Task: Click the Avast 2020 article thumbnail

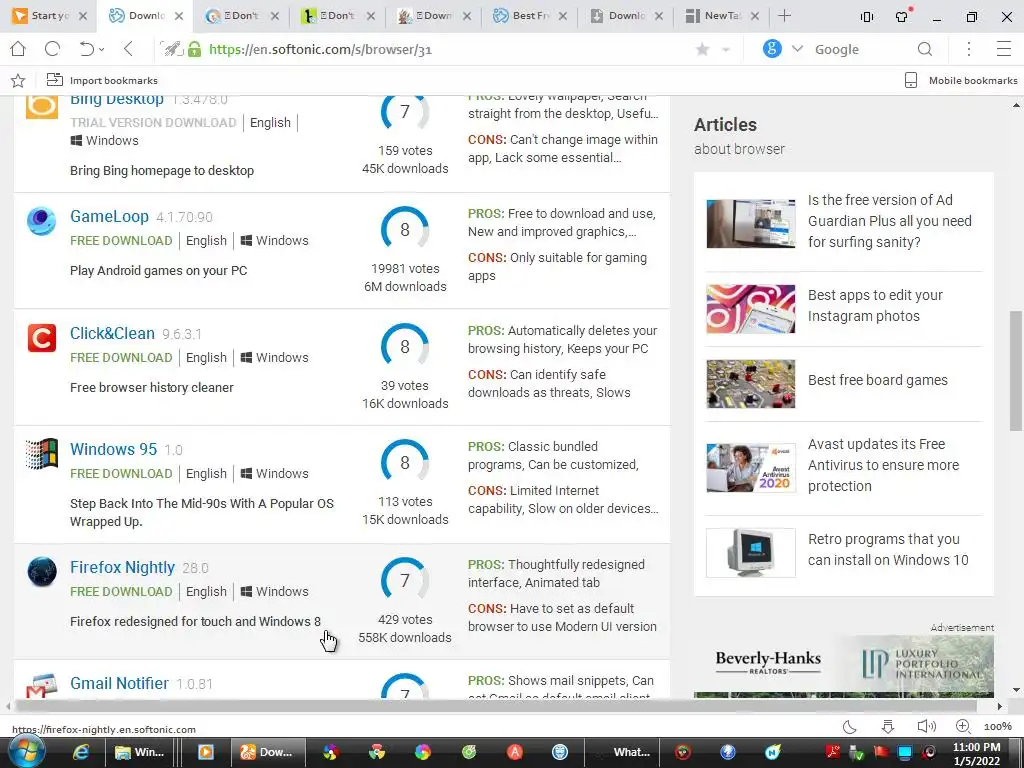Action: tap(750, 468)
